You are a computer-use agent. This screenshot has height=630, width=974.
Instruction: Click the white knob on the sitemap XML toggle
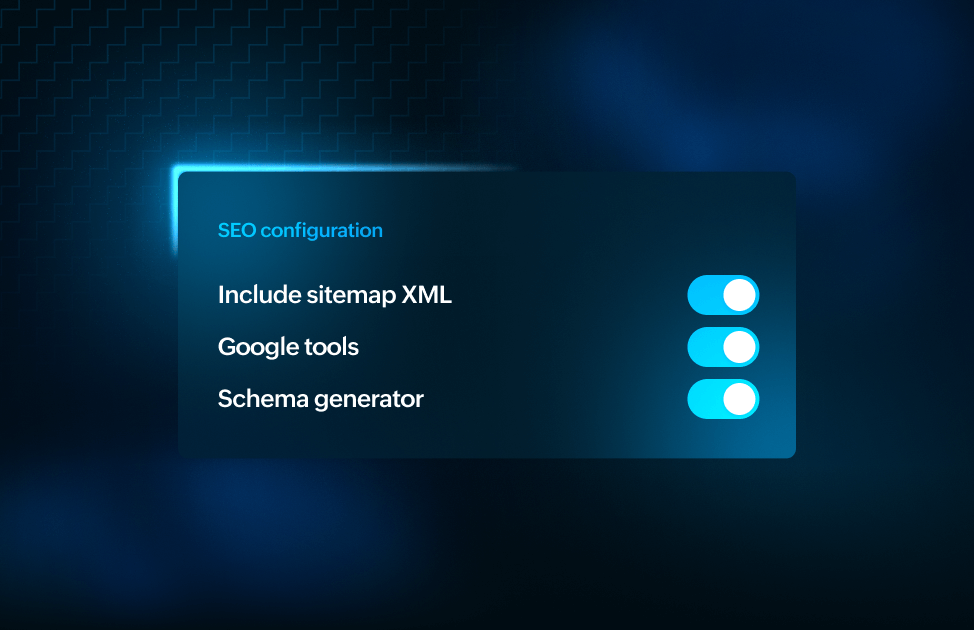pyautogui.click(x=739, y=295)
